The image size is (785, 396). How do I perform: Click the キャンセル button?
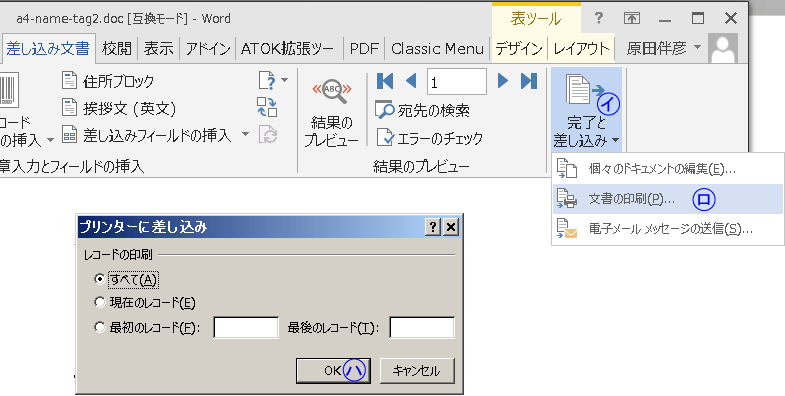pyautogui.click(x=417, y=370)
